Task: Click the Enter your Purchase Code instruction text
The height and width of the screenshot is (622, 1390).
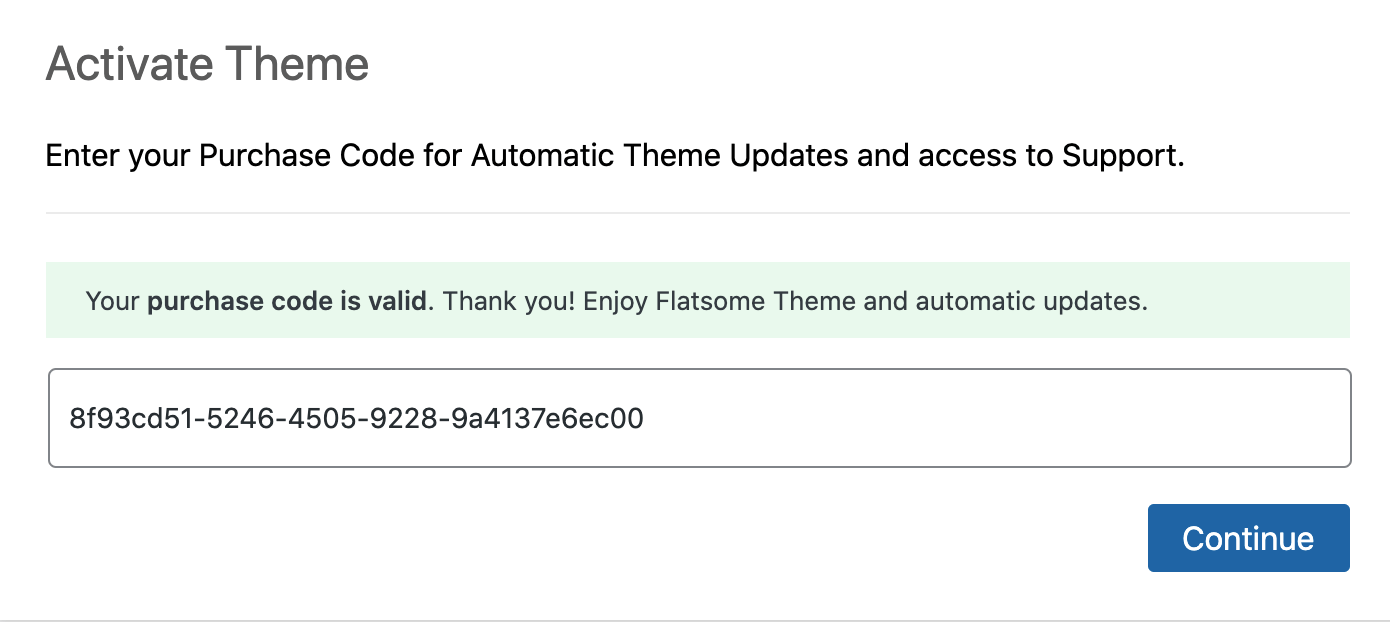Action: pos(615,157)
